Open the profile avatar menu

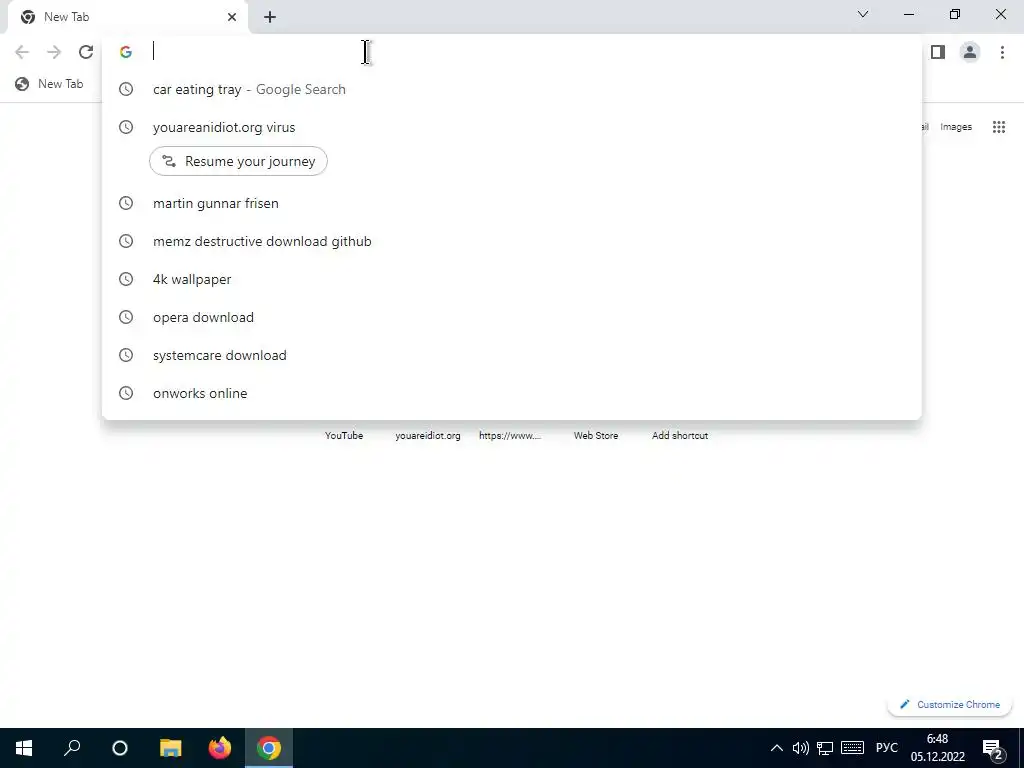(970, 52)
